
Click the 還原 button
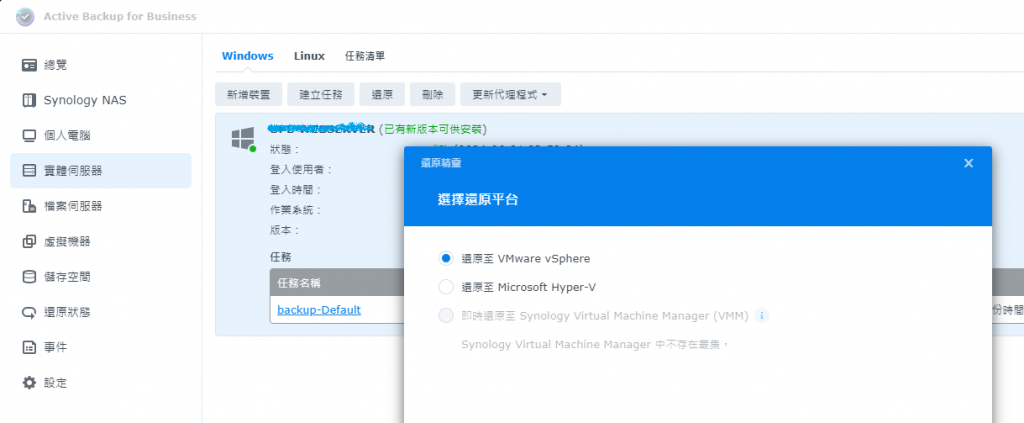click(382, 95)
